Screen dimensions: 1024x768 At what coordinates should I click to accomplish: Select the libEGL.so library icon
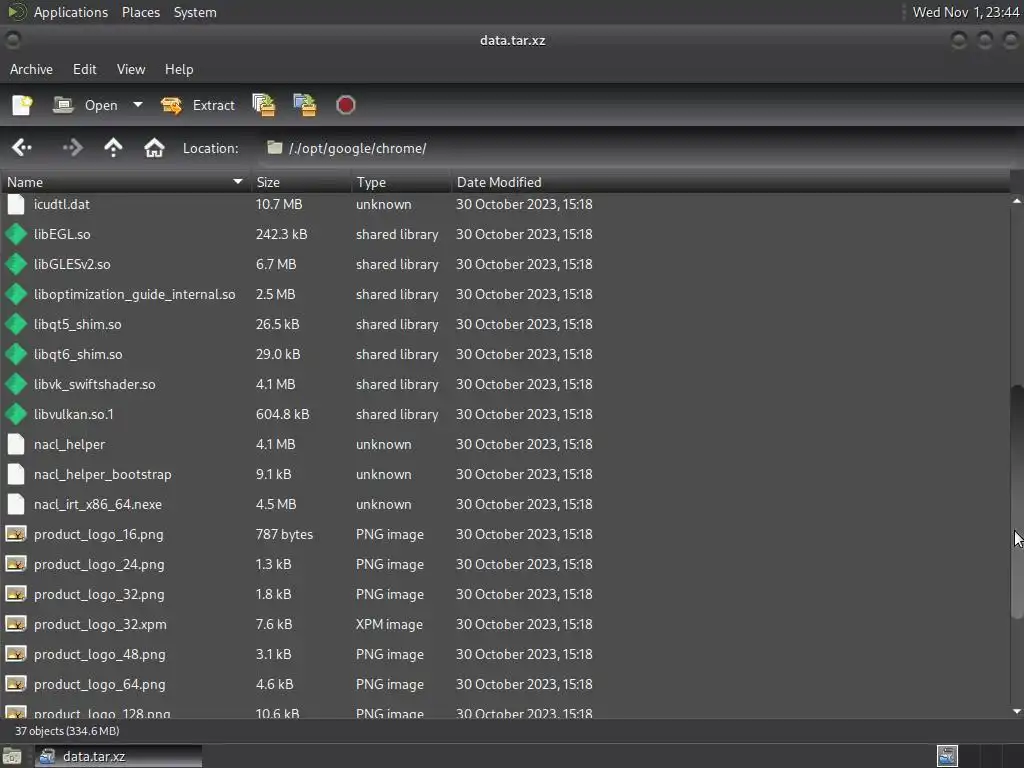[16, 234]
